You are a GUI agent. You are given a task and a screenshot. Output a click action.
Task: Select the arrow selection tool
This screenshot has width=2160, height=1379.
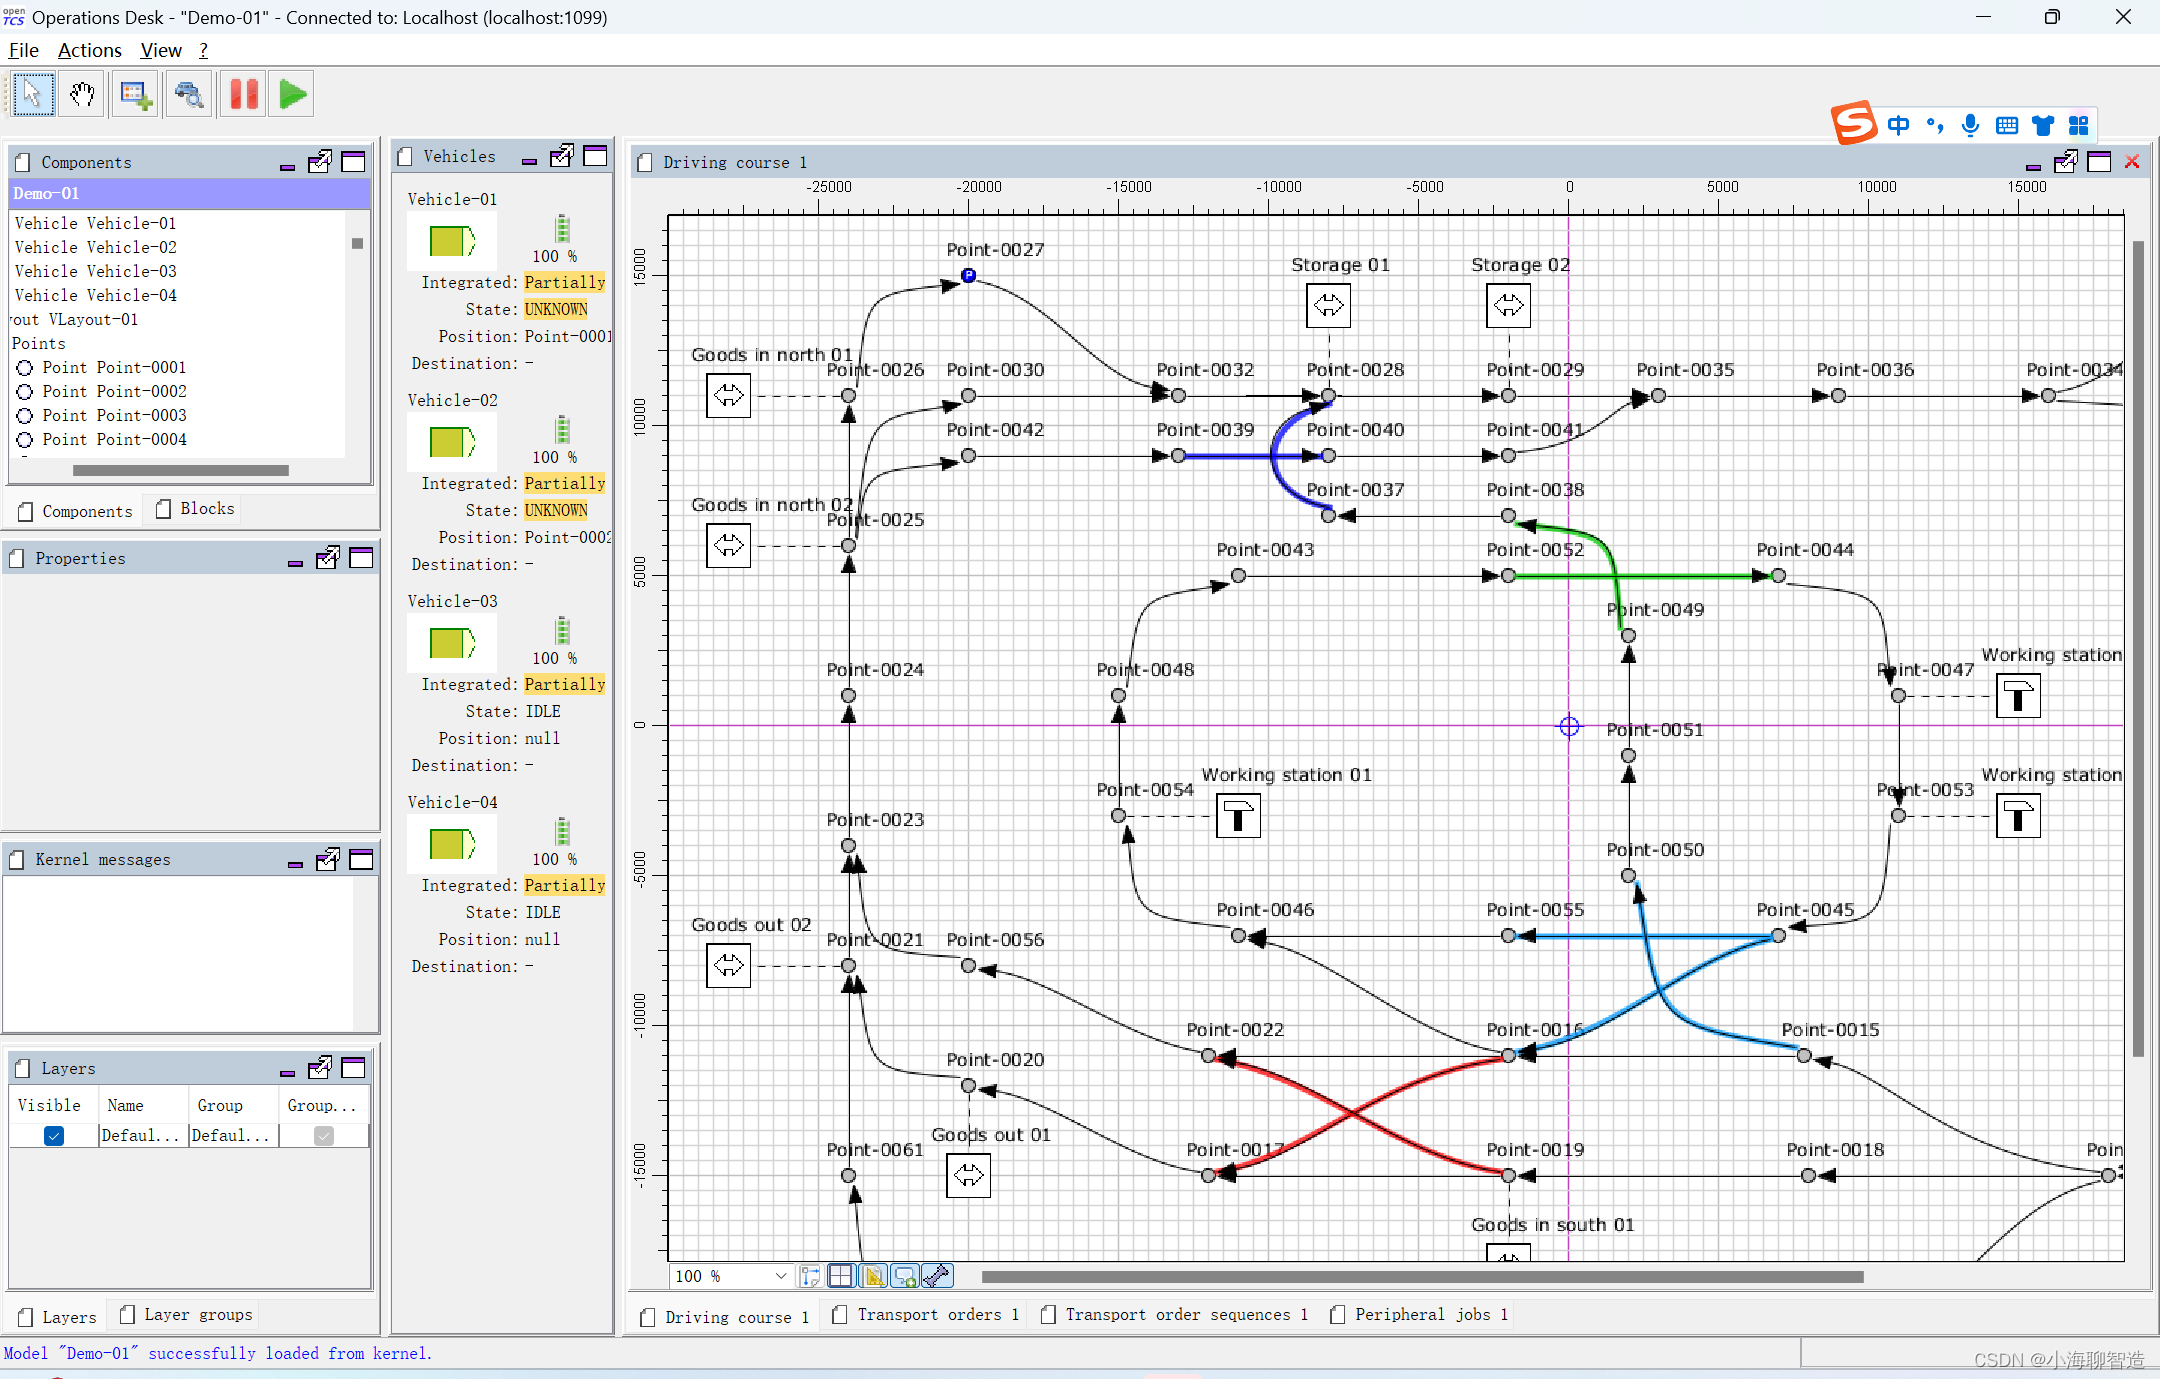pyautogui.click(x=33, y=95)
